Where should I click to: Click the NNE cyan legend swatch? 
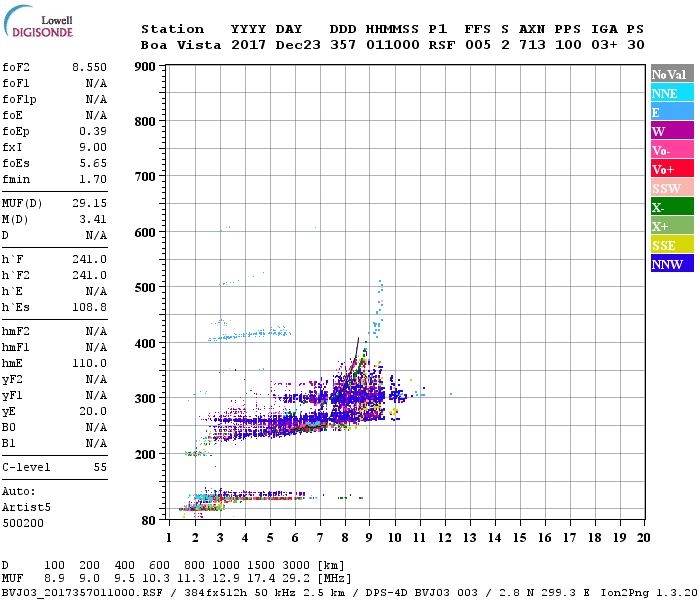(x=672, y=93)
